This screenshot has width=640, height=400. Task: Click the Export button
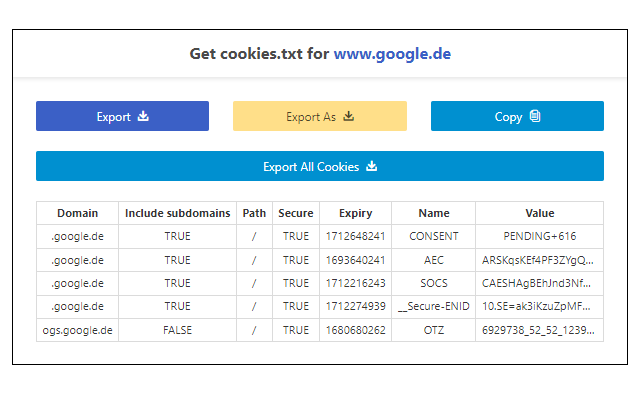click(x=122, y=116)
